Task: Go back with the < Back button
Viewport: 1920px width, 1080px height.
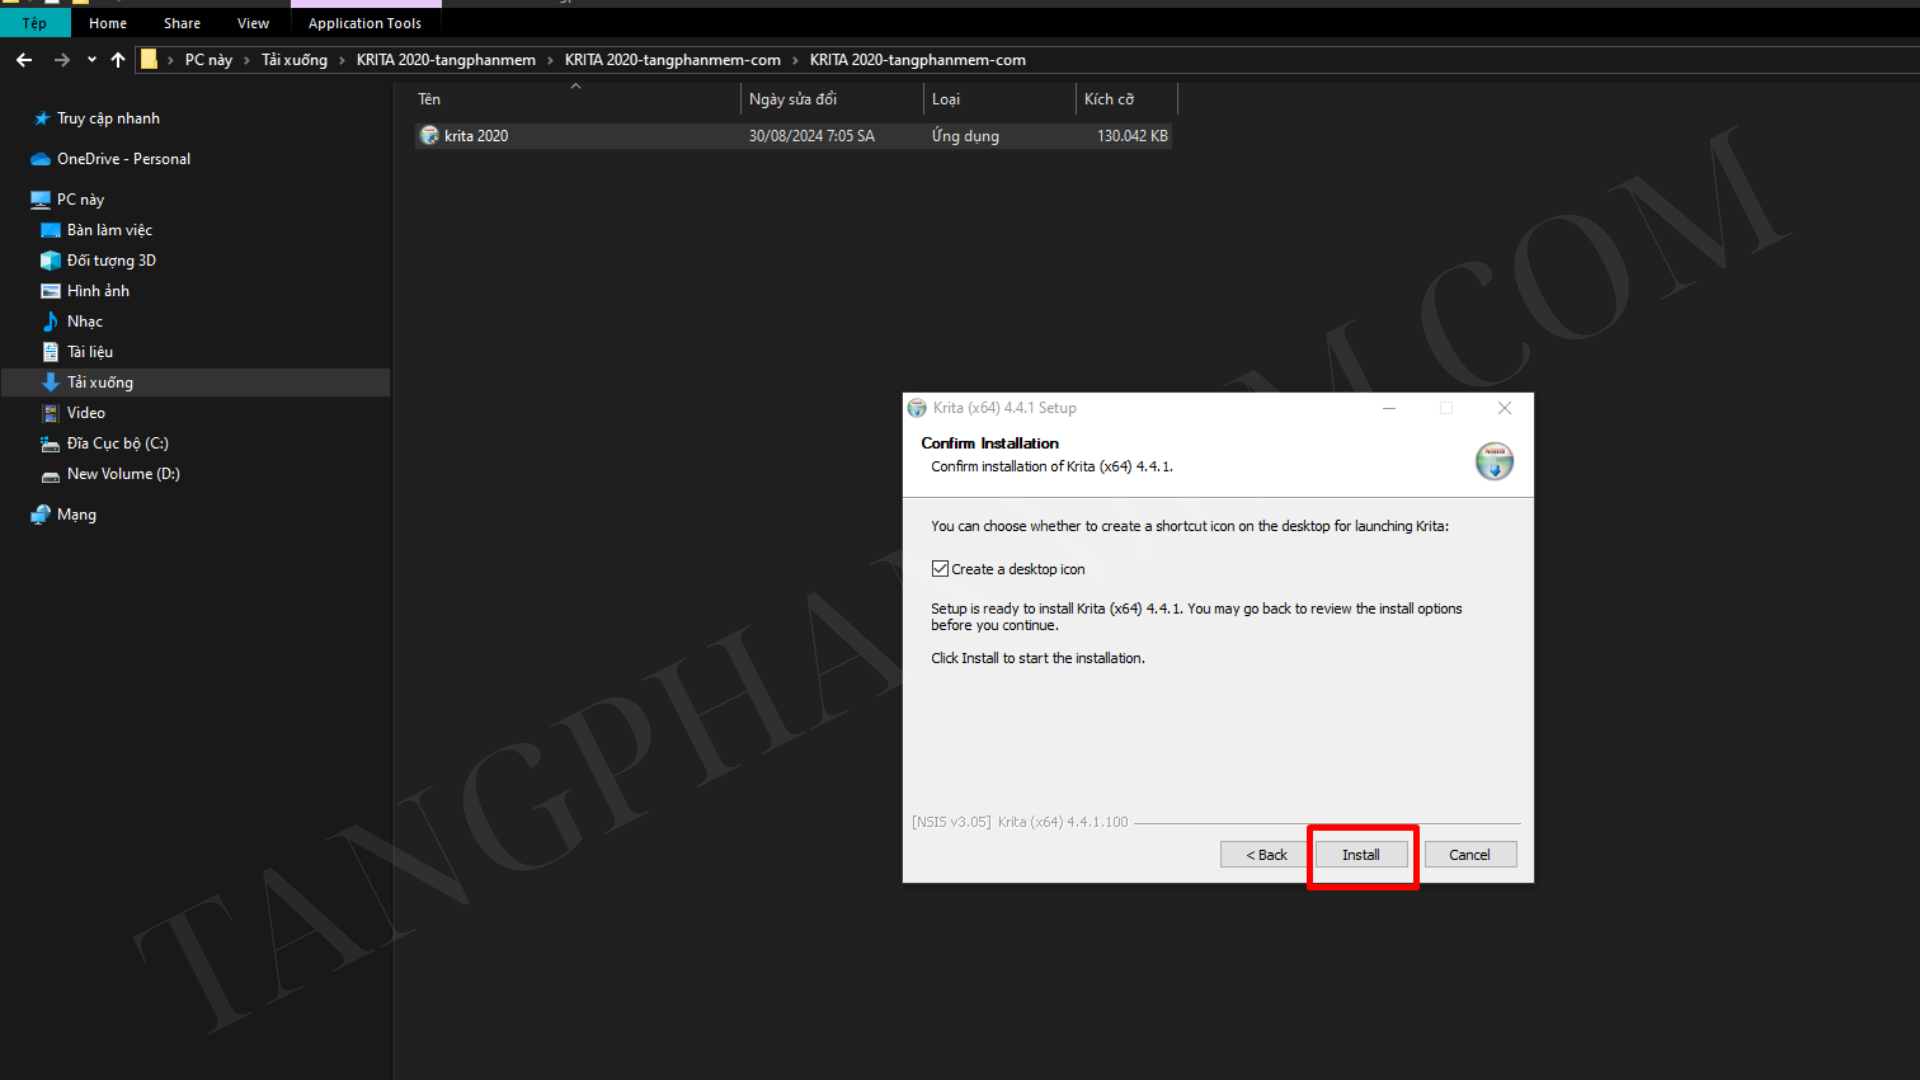Action: click(x=1265, y=854)
